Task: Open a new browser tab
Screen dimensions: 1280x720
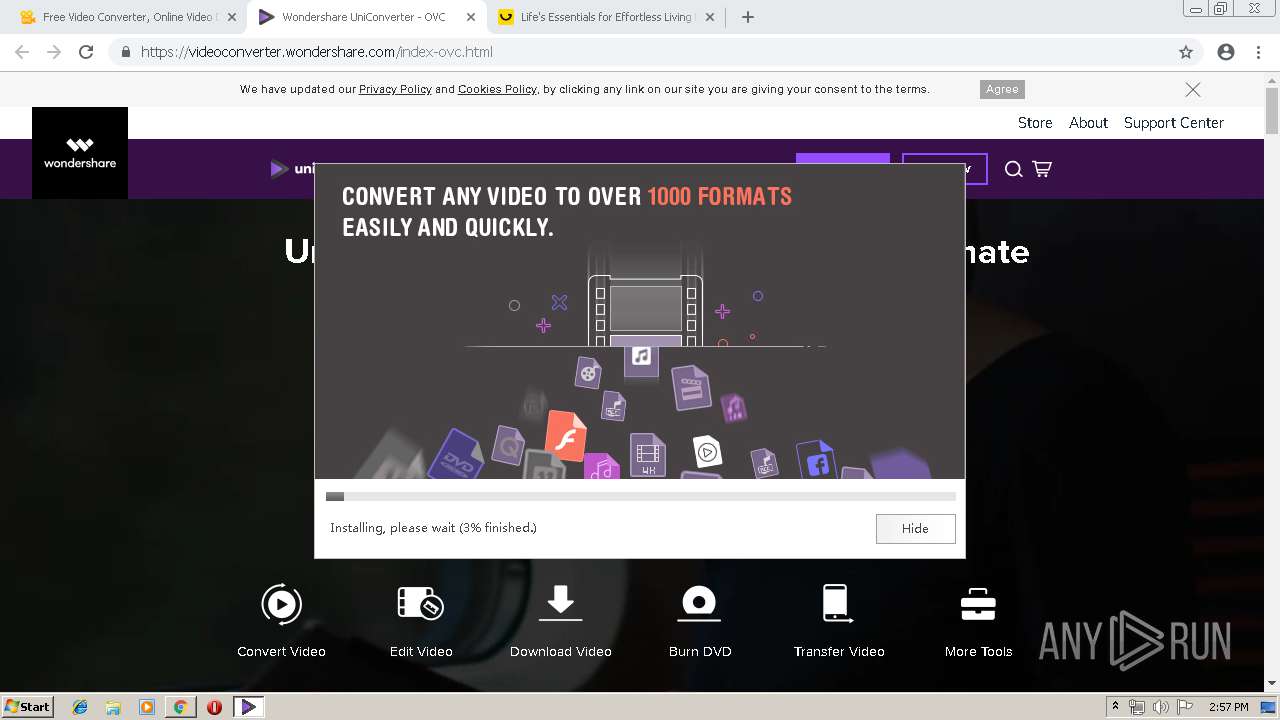Action: [x=748, y=17]
